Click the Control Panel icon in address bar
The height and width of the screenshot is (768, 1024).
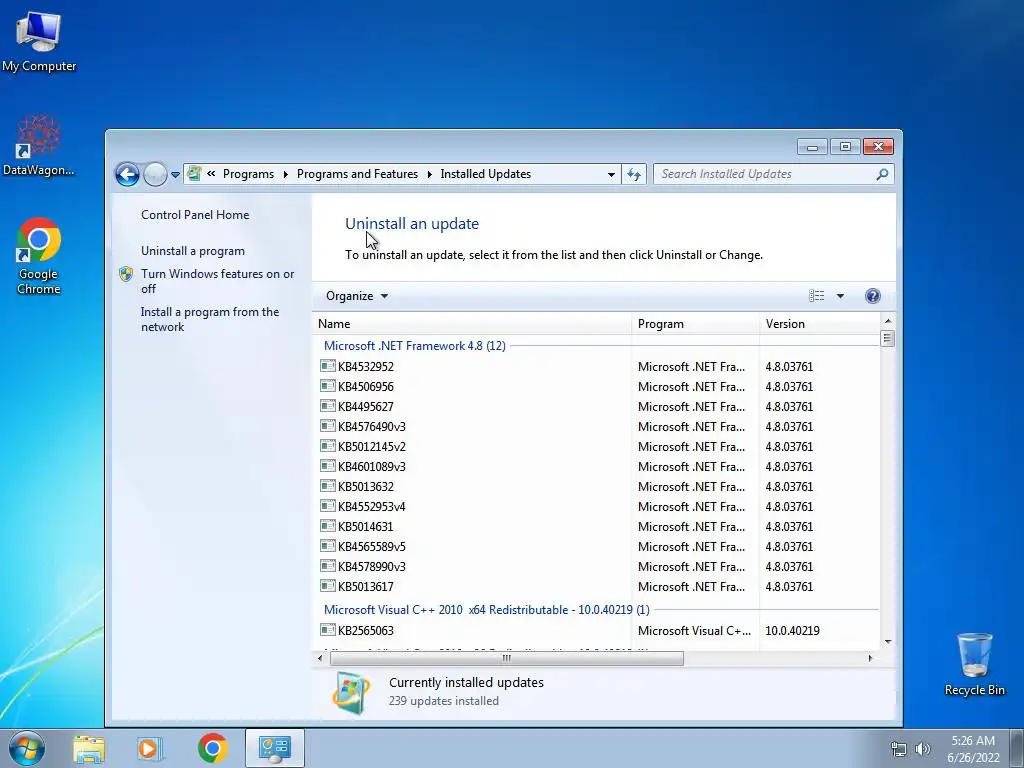click(194, 174)
